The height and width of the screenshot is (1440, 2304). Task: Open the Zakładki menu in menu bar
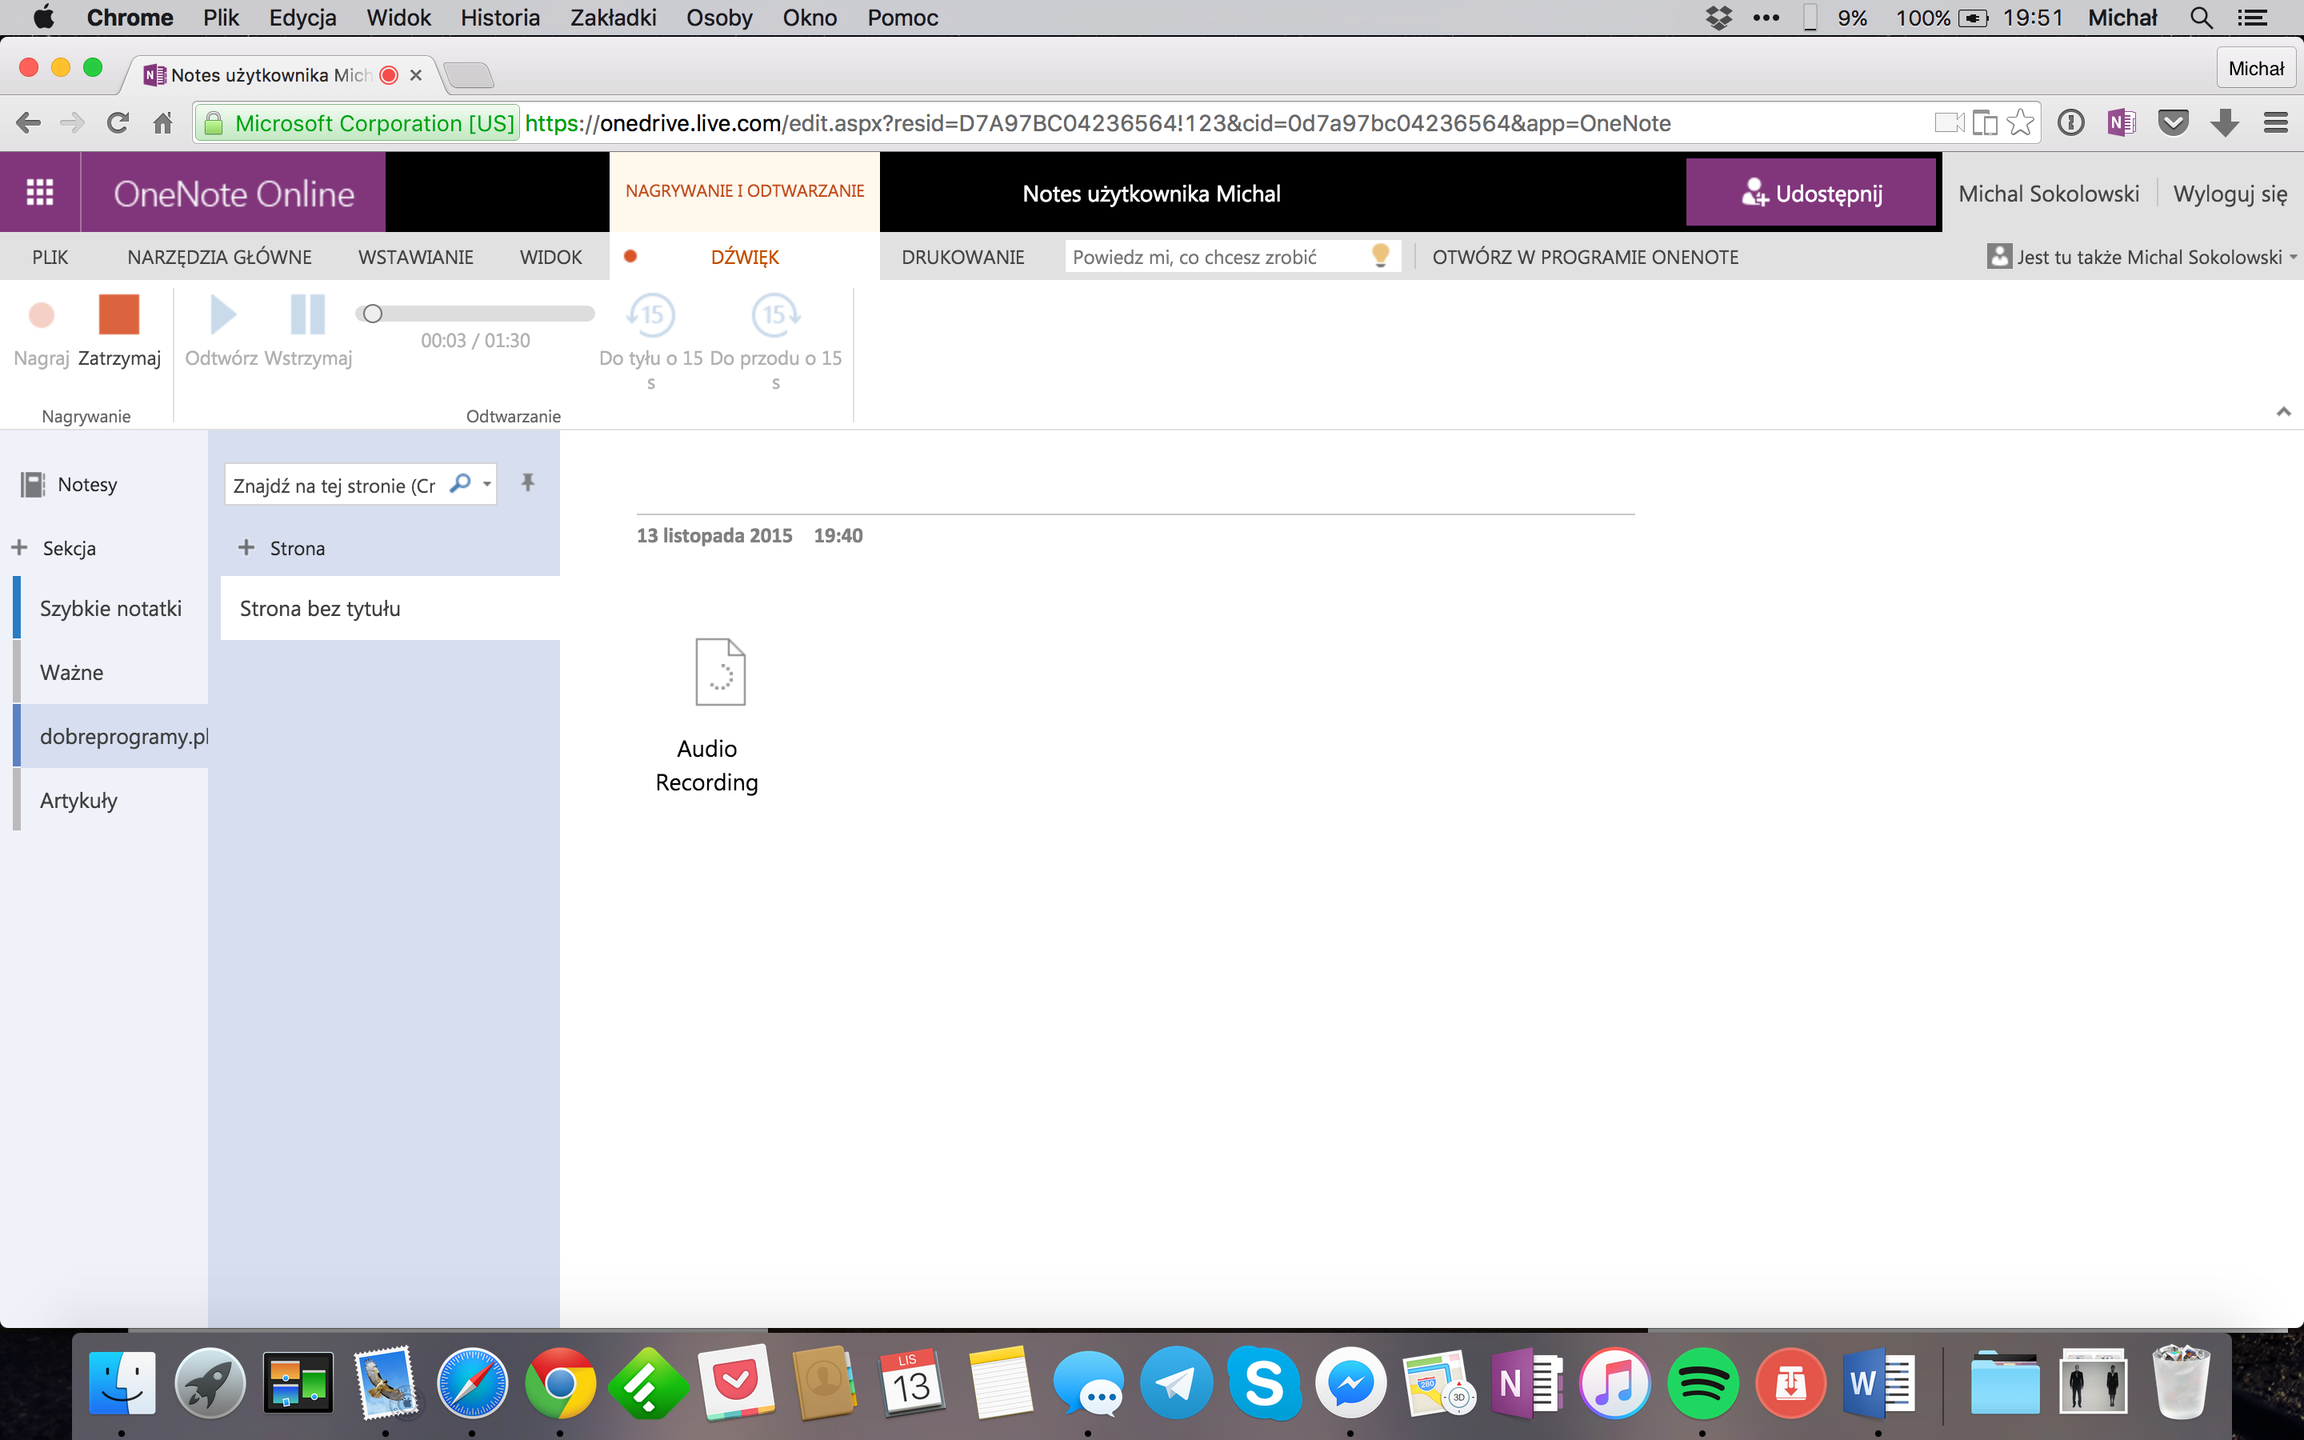612,17
